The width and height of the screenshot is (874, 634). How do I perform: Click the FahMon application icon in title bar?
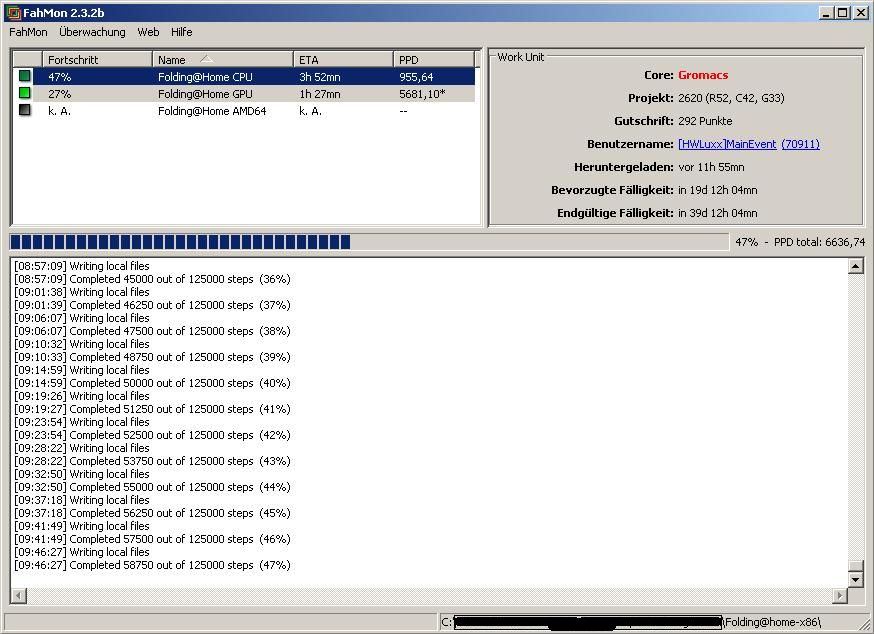click(13, 12)
